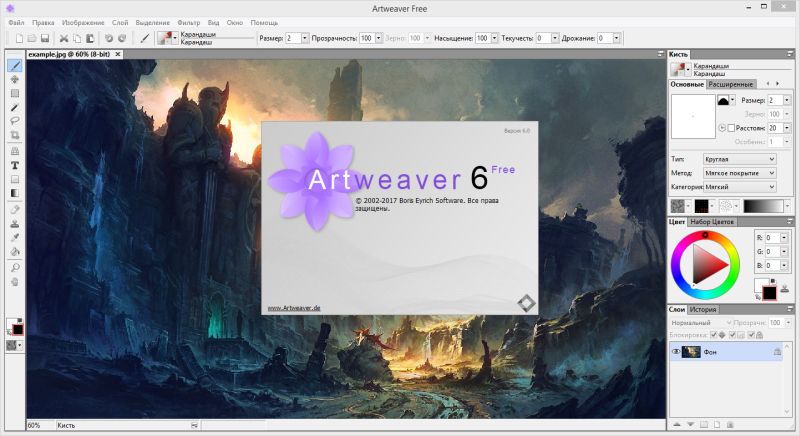This screenshot has width=800, height=436.
Task: Pick the Eraser tool
Action: click(x=15, y=210)
